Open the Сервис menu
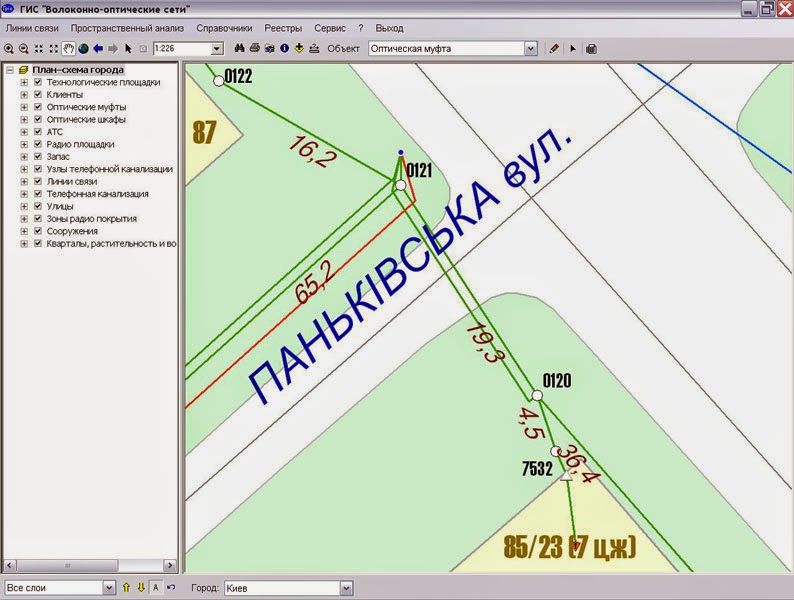This screenshot has width=794, height=600. [x=330, y=28]
